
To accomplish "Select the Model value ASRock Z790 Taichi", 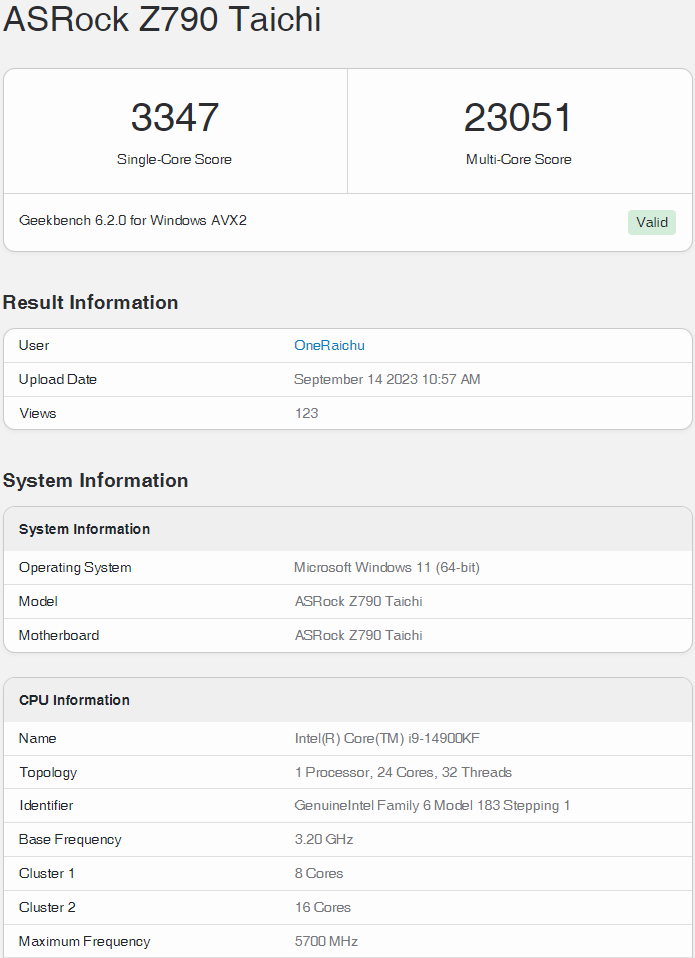I will tap(358, 601).
